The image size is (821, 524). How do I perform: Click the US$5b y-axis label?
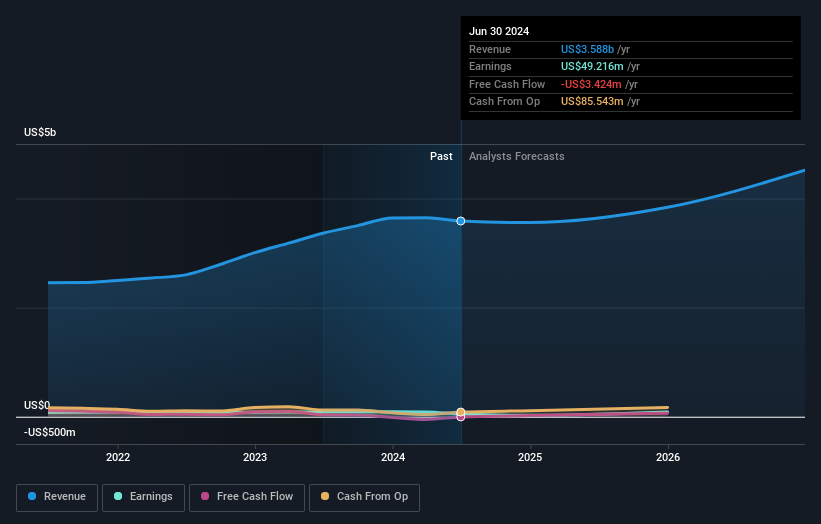[40, 132]
